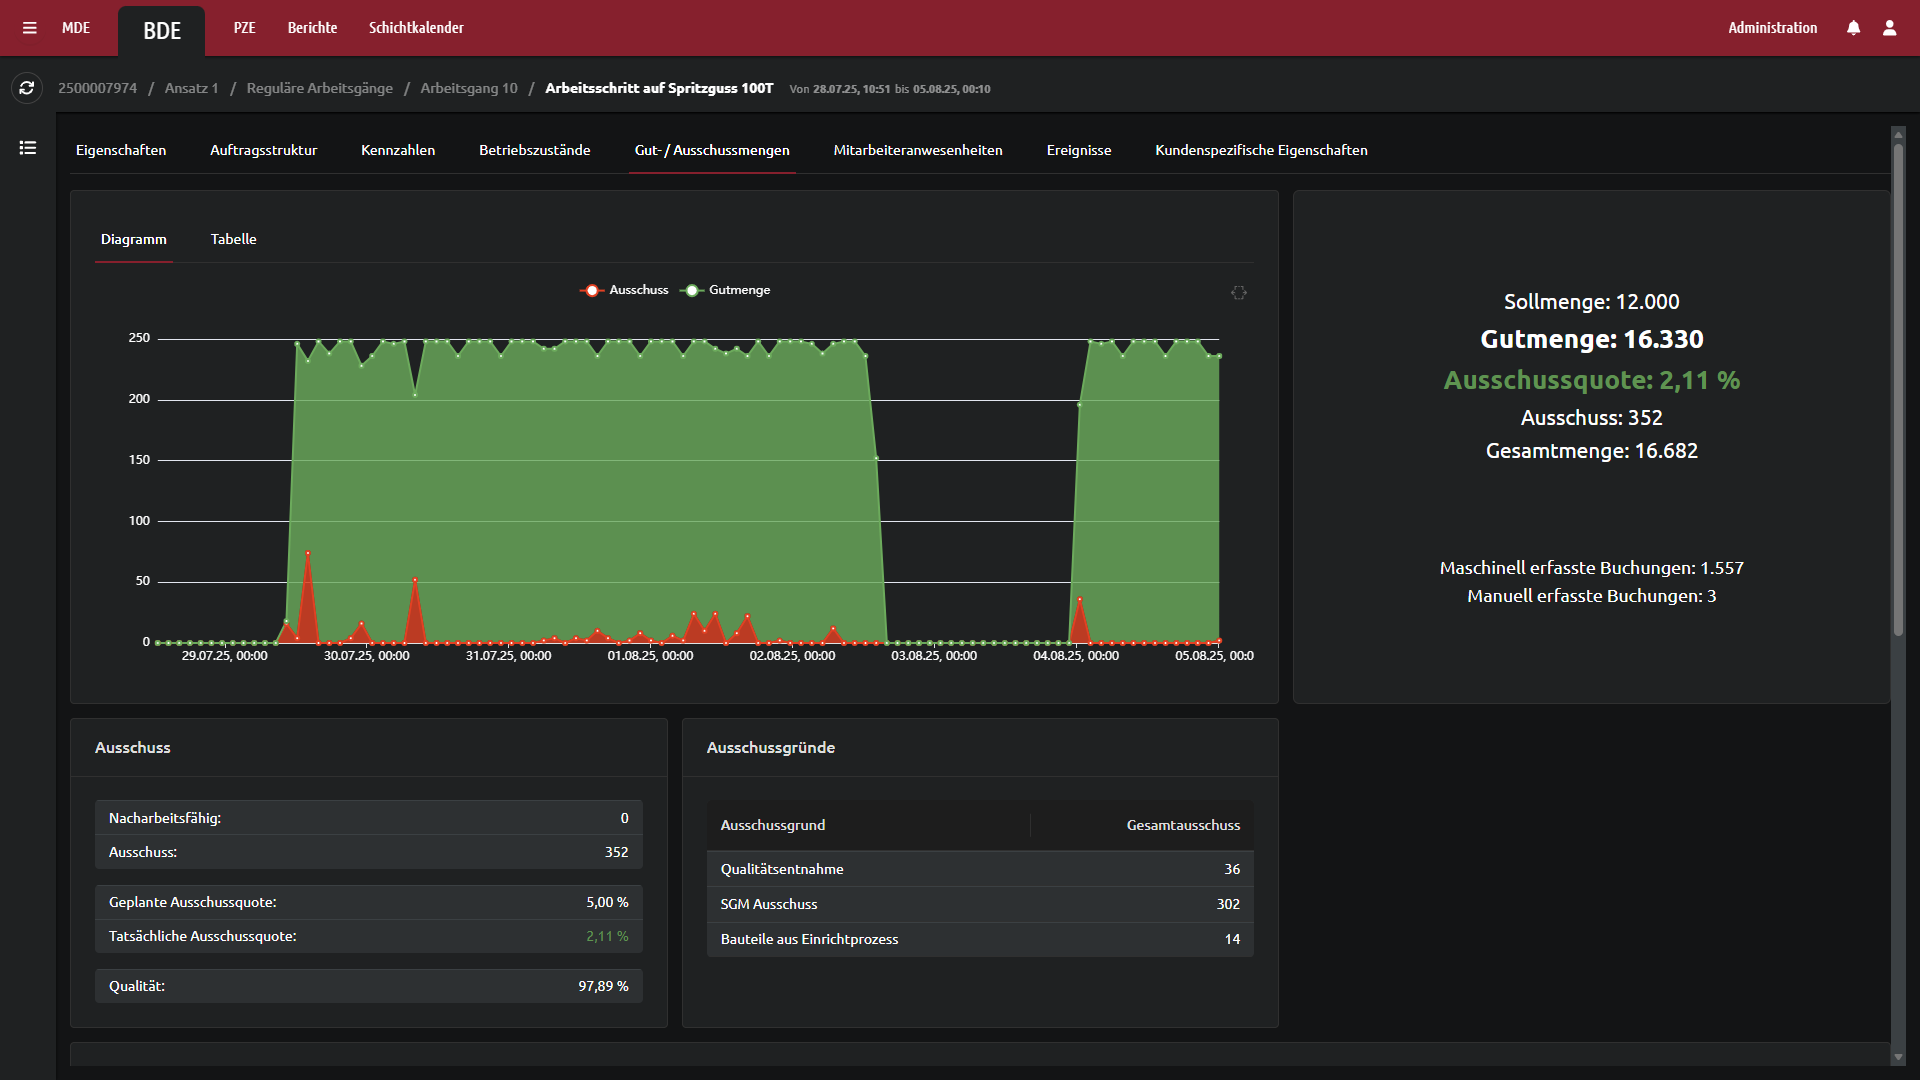The width and height of the screenshot is (1920, 1080).
Task: Switch to Betriebszustände tab
Action: point(535,150)
